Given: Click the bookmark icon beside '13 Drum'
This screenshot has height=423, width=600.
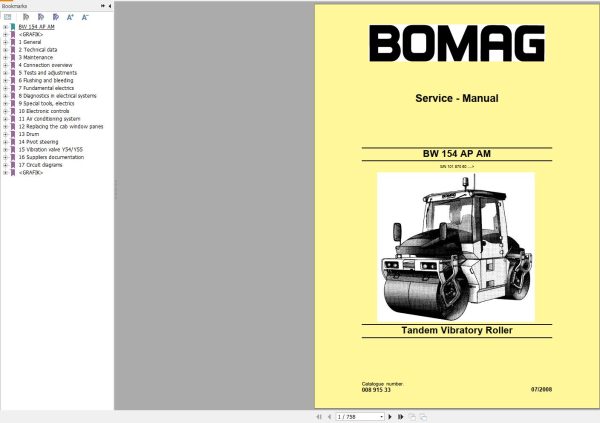Looking at the screenshot, I should (x=13, y=134).
